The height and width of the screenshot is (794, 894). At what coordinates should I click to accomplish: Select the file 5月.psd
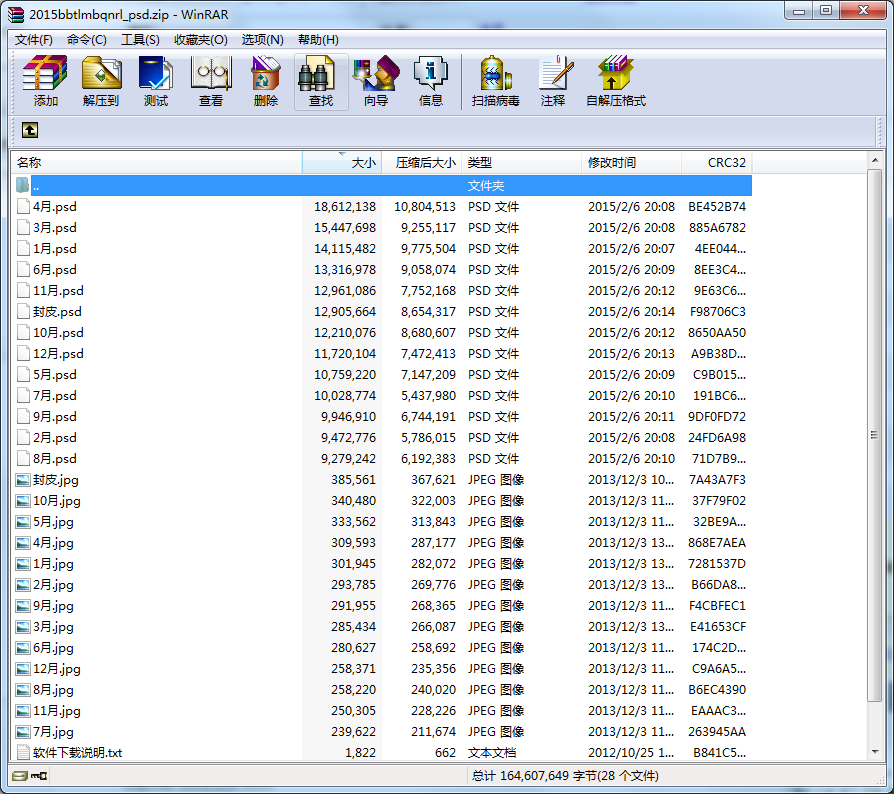pyautogui.click(x=55, y=374)
